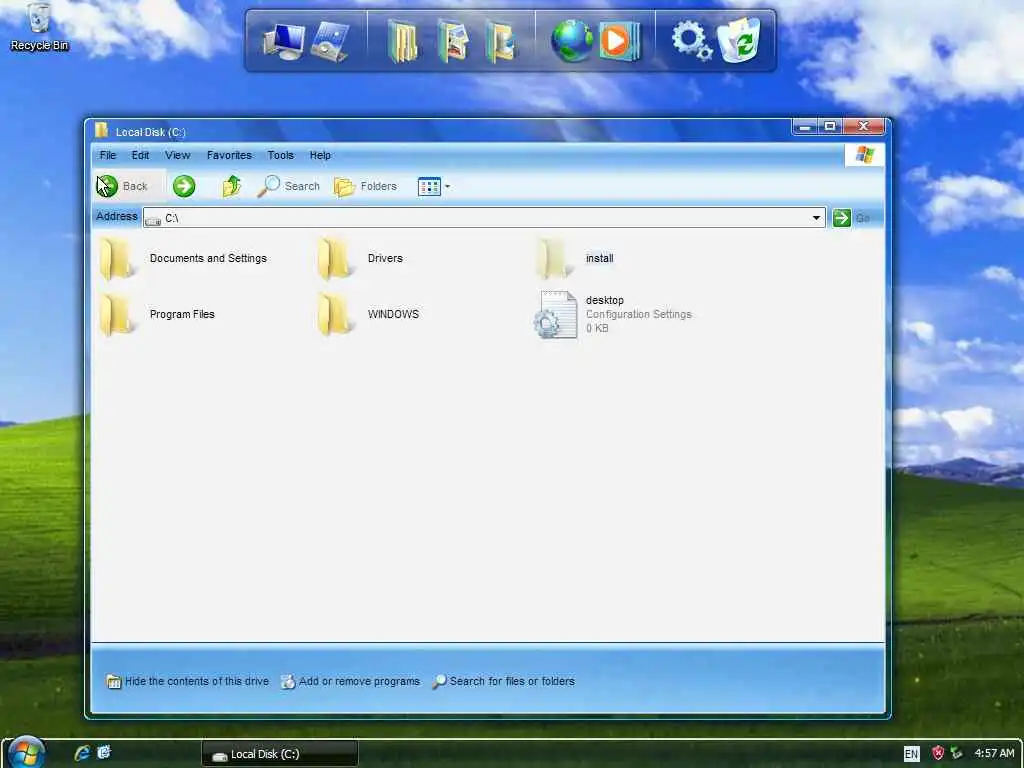Click the EN language indicator

911,754
